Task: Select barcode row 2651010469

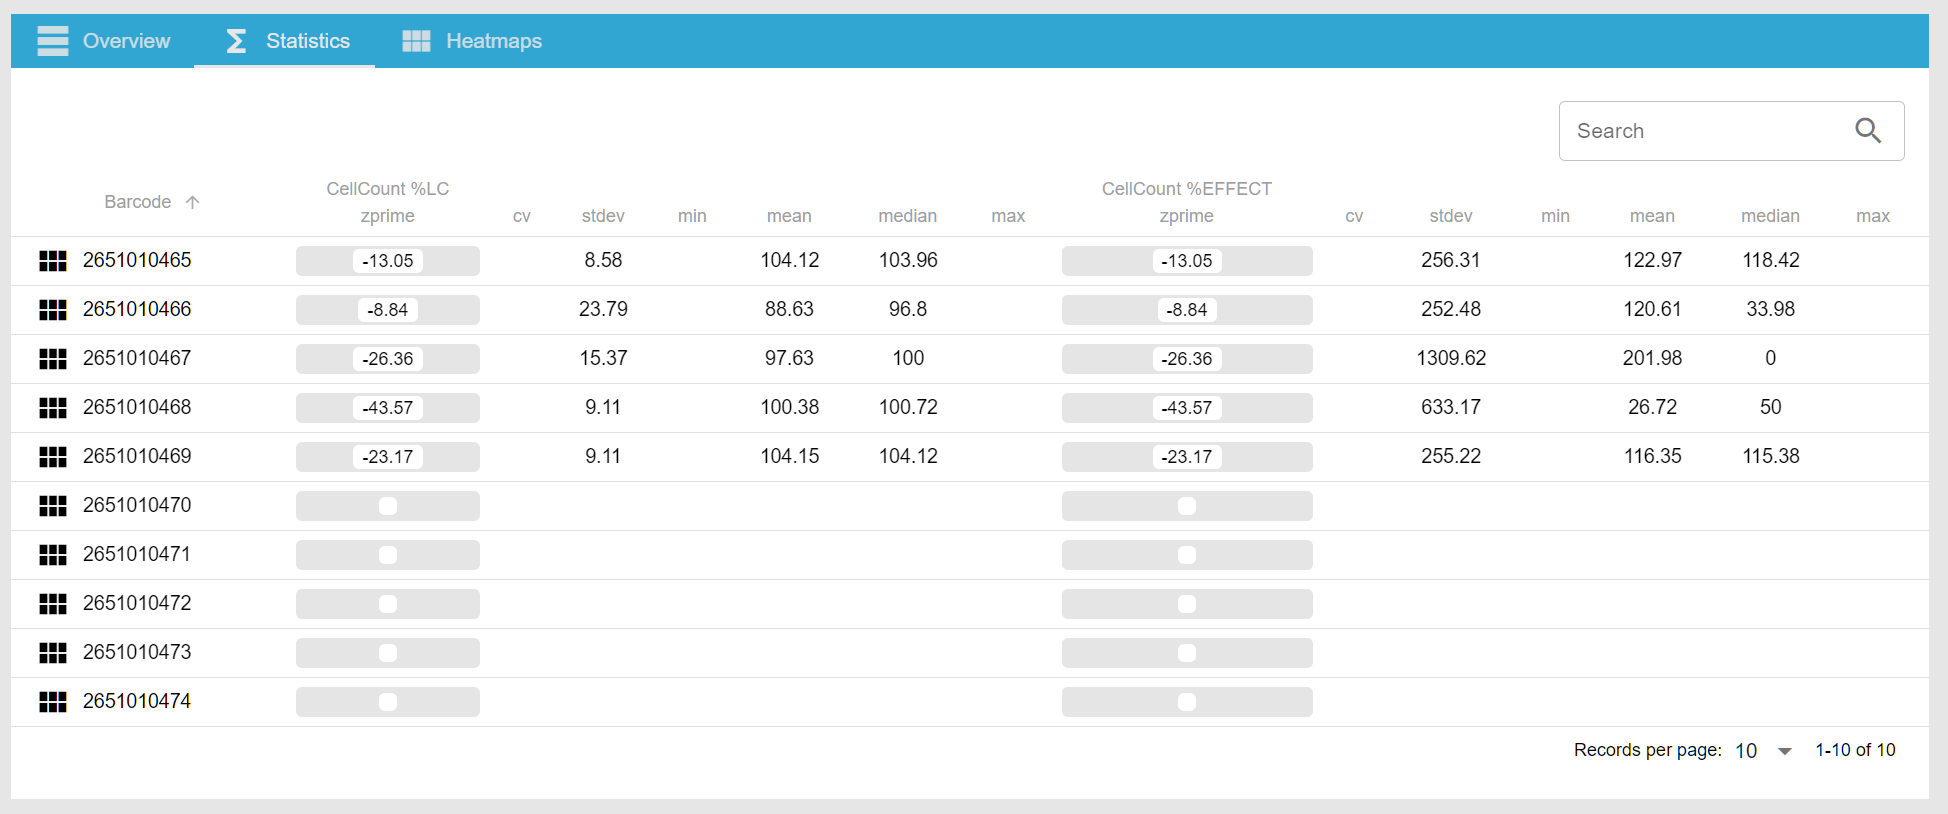Action: [137, 457]
